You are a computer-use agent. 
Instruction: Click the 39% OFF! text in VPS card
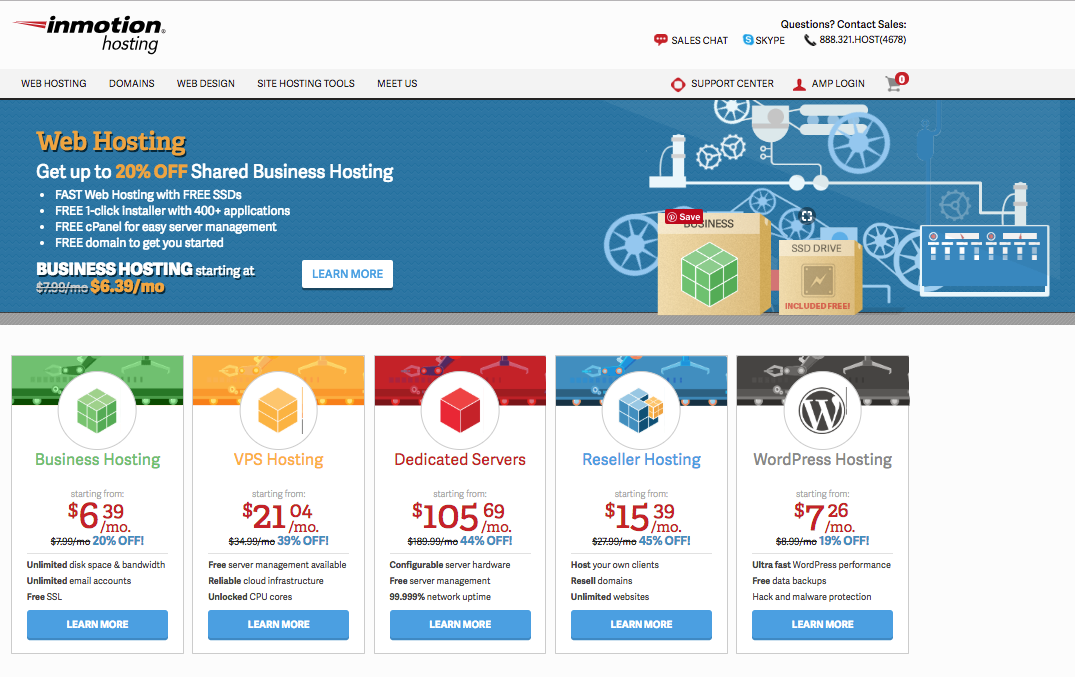[x=303, y=541]
